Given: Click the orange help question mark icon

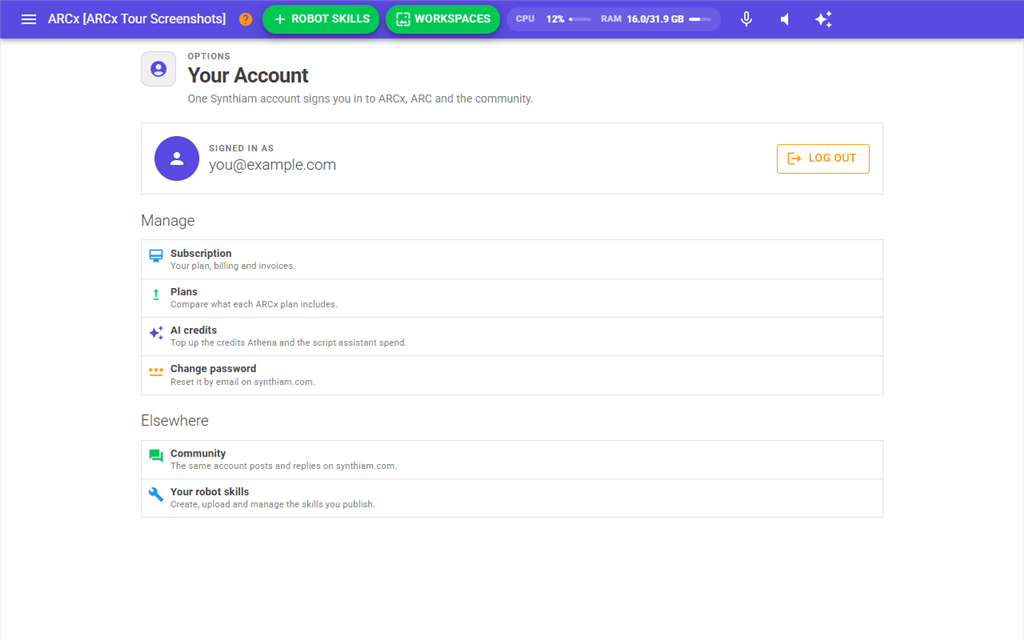Looking at the screenshot, I should (246, 19).
